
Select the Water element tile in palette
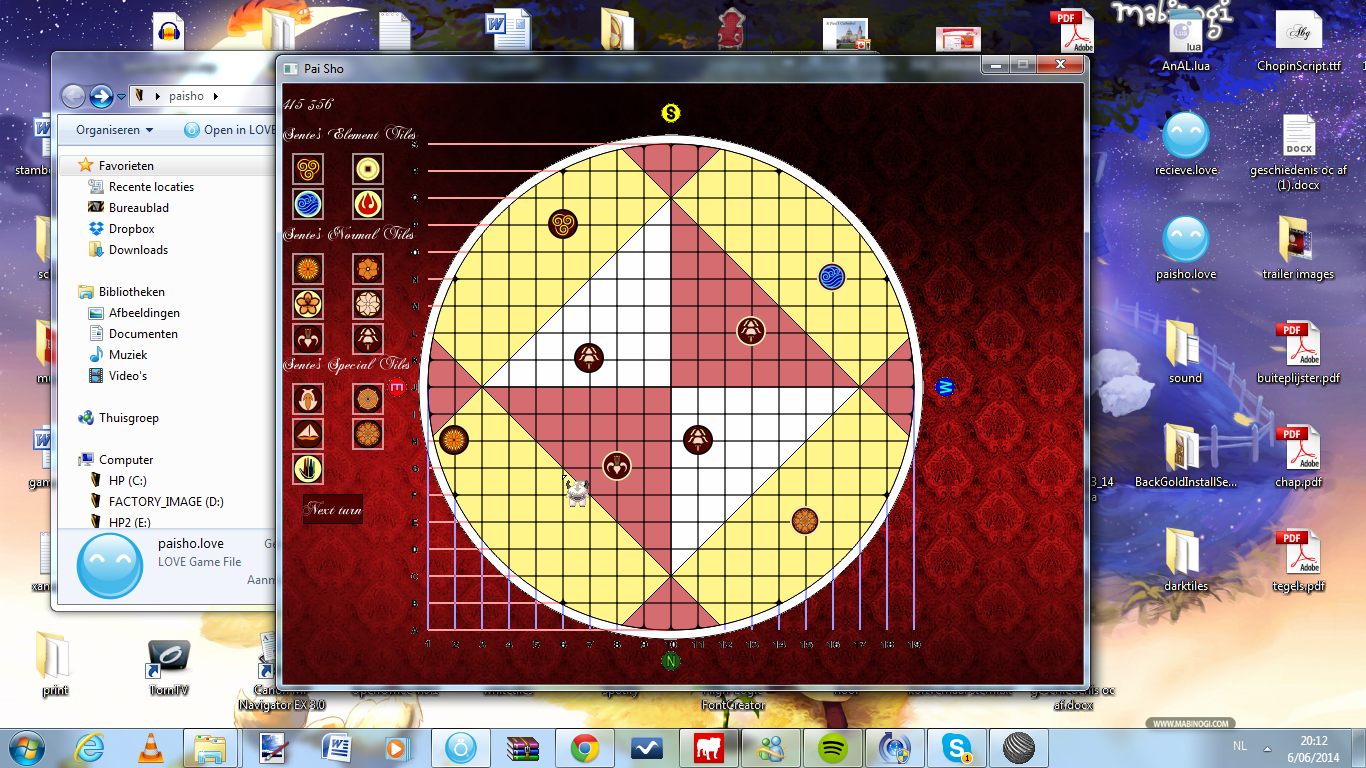(x=308, y=204)
